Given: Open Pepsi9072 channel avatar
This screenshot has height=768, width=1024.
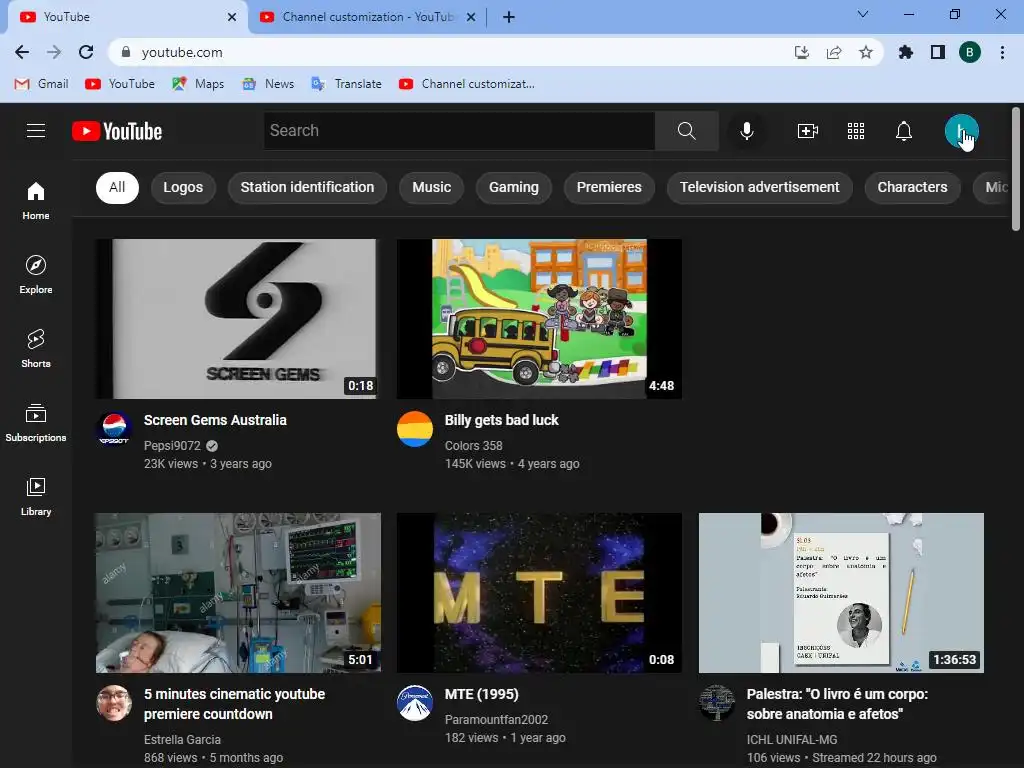Looking at the screenshot, I should click(114, 429).
